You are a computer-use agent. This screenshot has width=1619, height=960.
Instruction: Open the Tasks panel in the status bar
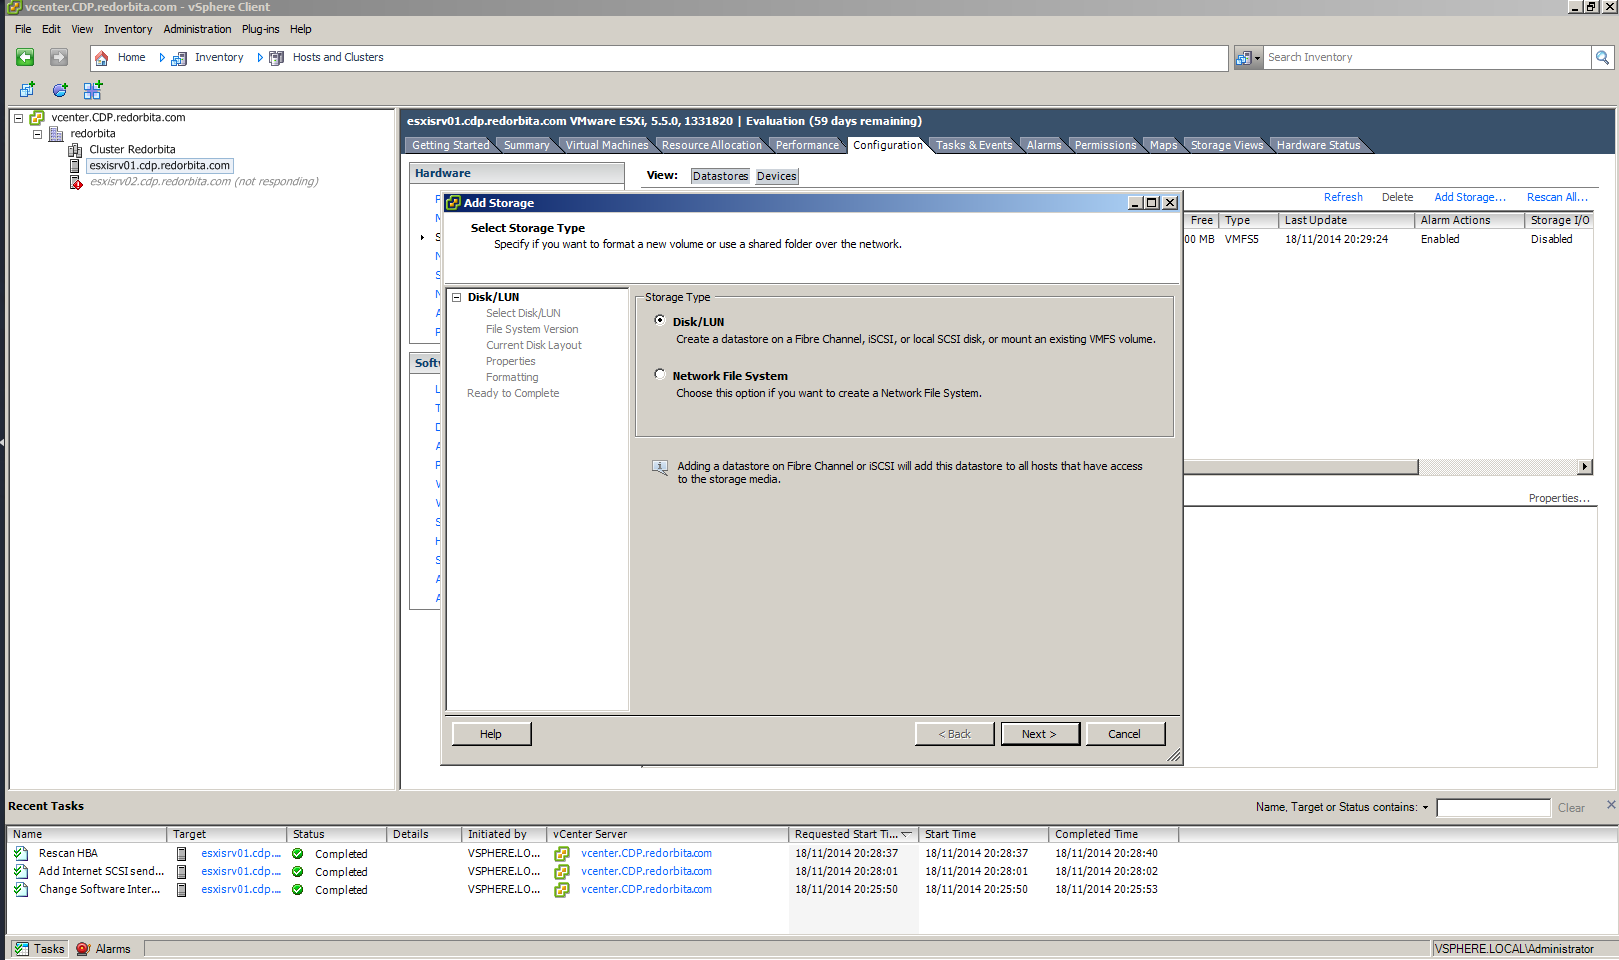pyautogui.click(x=39, y=949)
